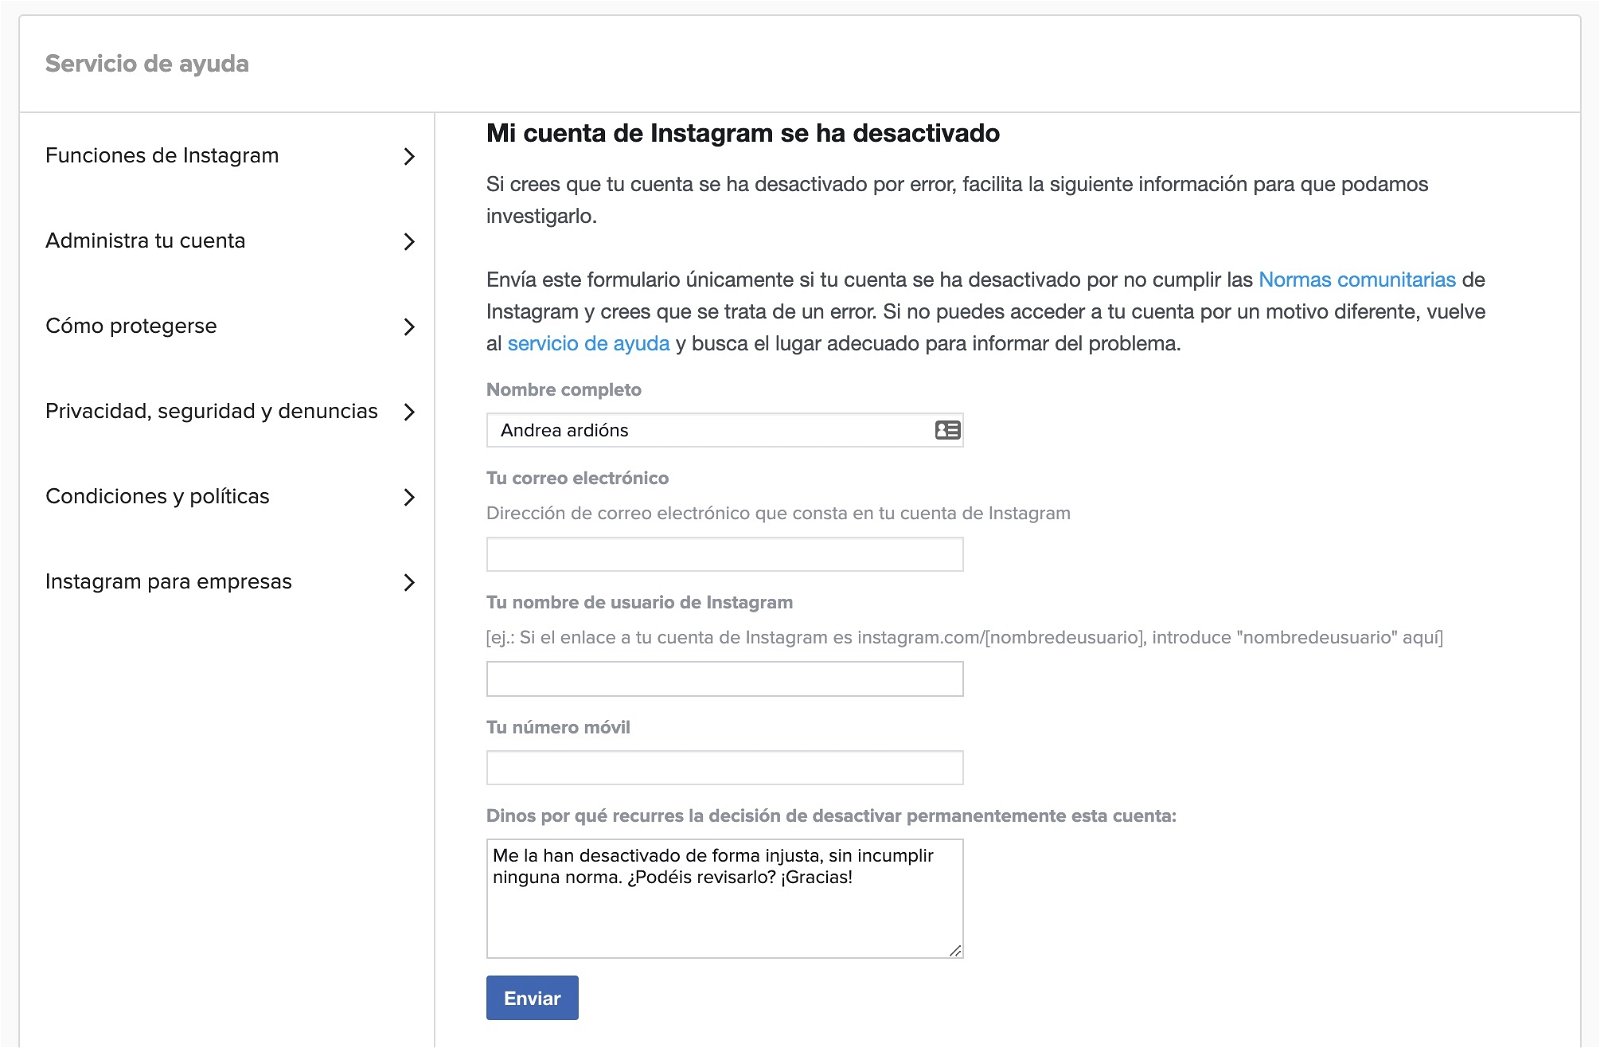The width and height of the screenshot is (1600, 1048).
Task: Focus the Tu correo electrónico input field
Action: [724, 554]
